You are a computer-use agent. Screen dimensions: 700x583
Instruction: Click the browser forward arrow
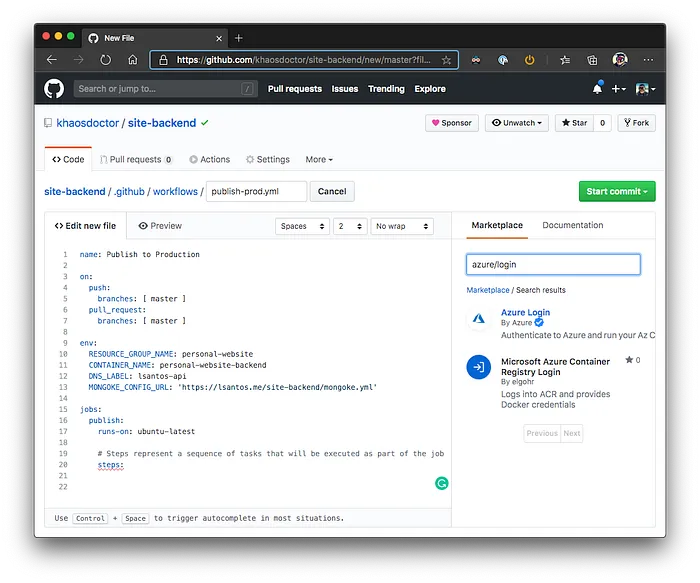pyautogui.click(x=79, y=60)
